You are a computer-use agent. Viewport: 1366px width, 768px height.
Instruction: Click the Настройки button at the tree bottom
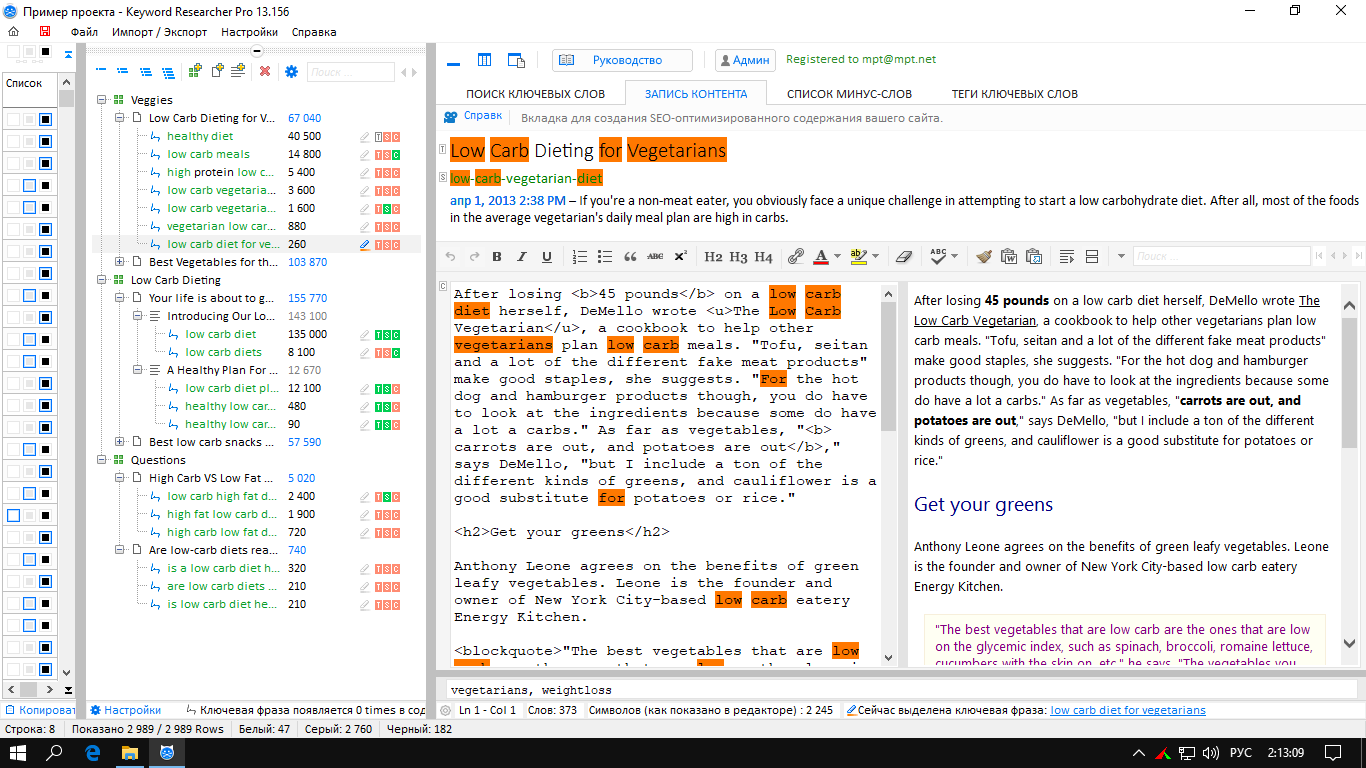tap(125, 710)
